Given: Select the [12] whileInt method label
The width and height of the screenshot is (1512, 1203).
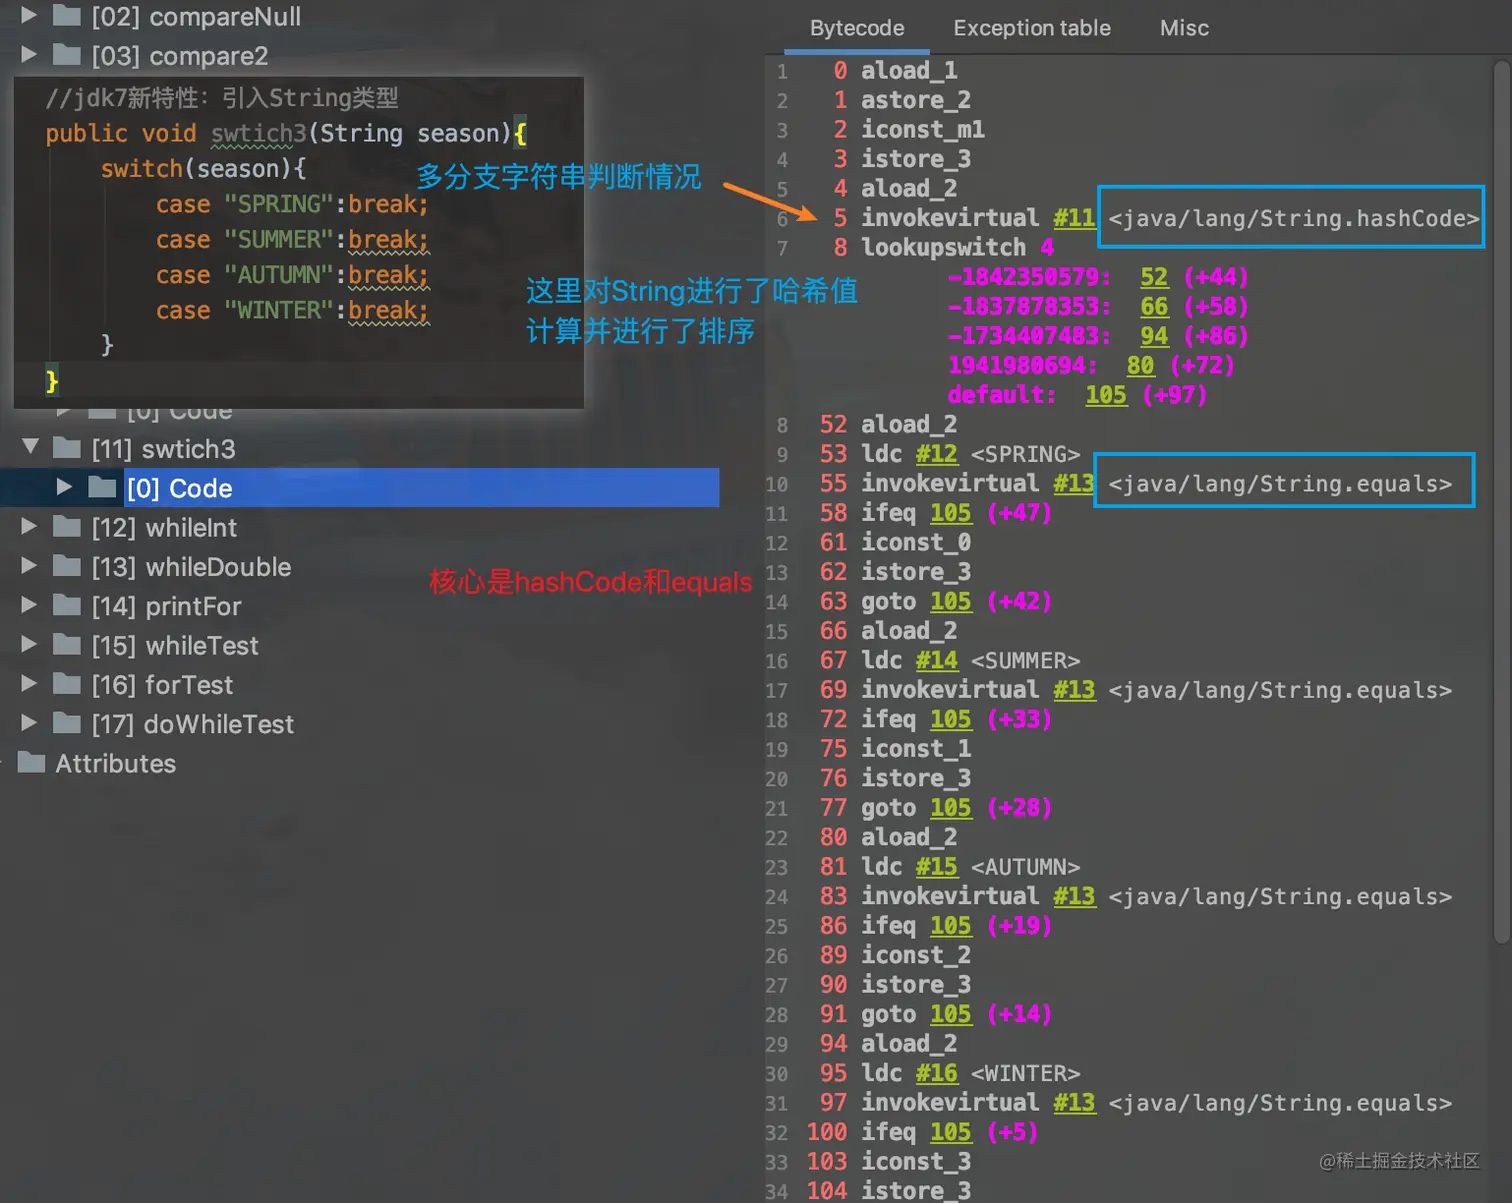Looking at the screenshot, I should [x=164, y=527].
